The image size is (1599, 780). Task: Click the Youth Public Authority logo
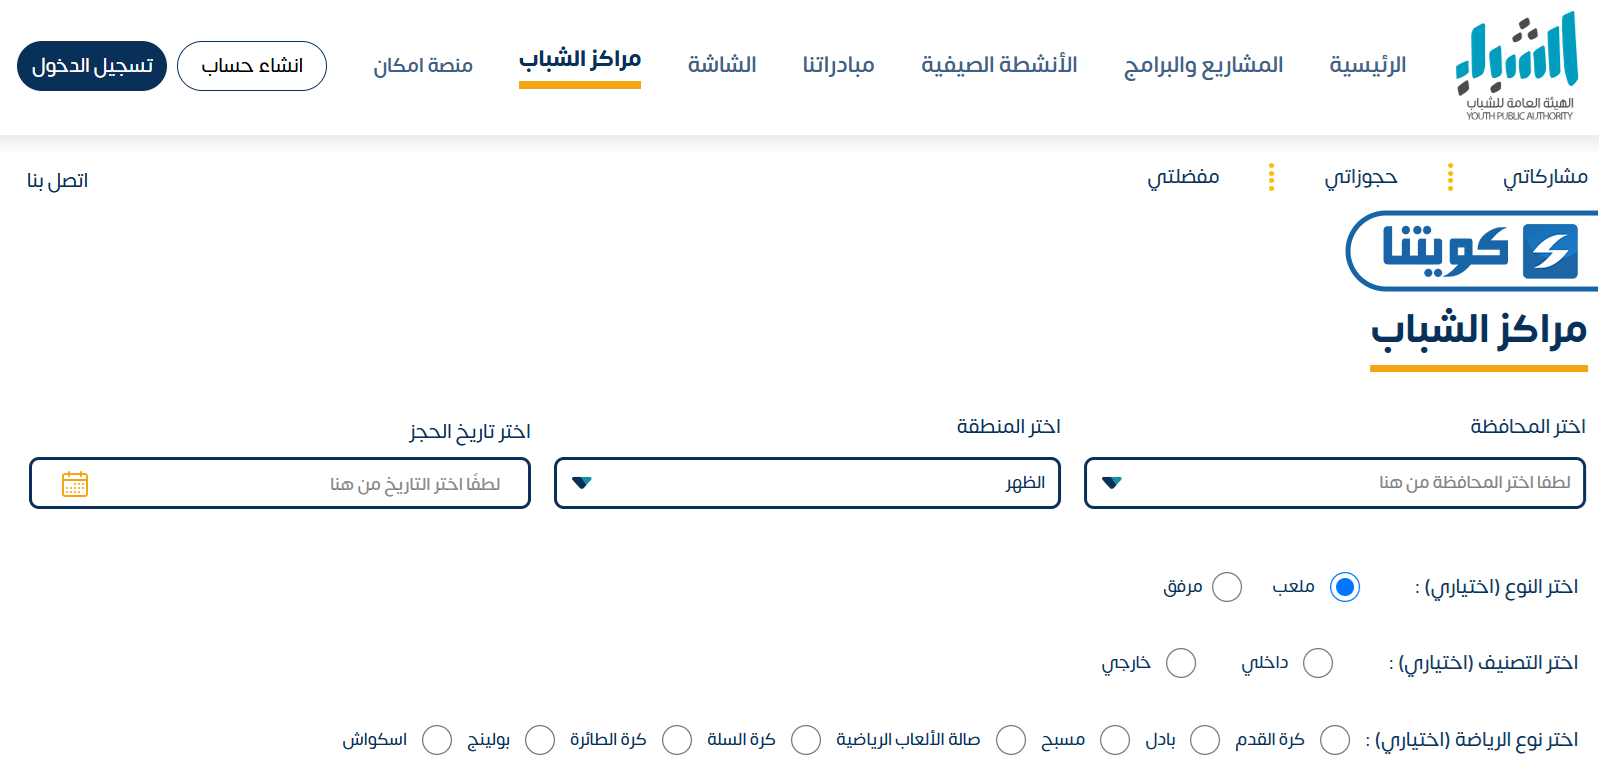(1517, 66)
